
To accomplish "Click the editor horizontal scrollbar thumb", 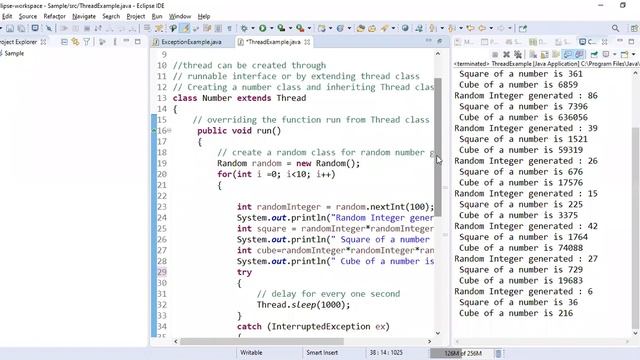I will (x=262, y=341).
